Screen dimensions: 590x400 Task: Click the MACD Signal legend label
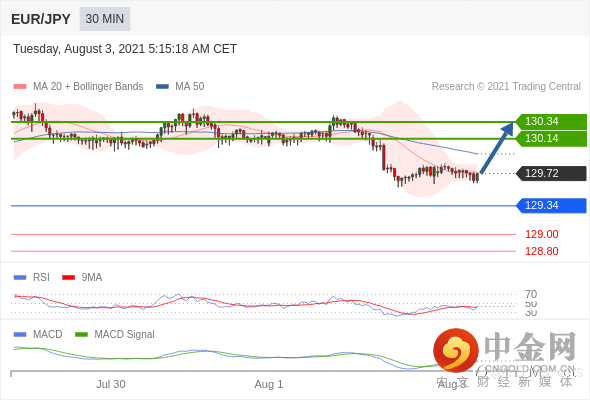point(125,335)
